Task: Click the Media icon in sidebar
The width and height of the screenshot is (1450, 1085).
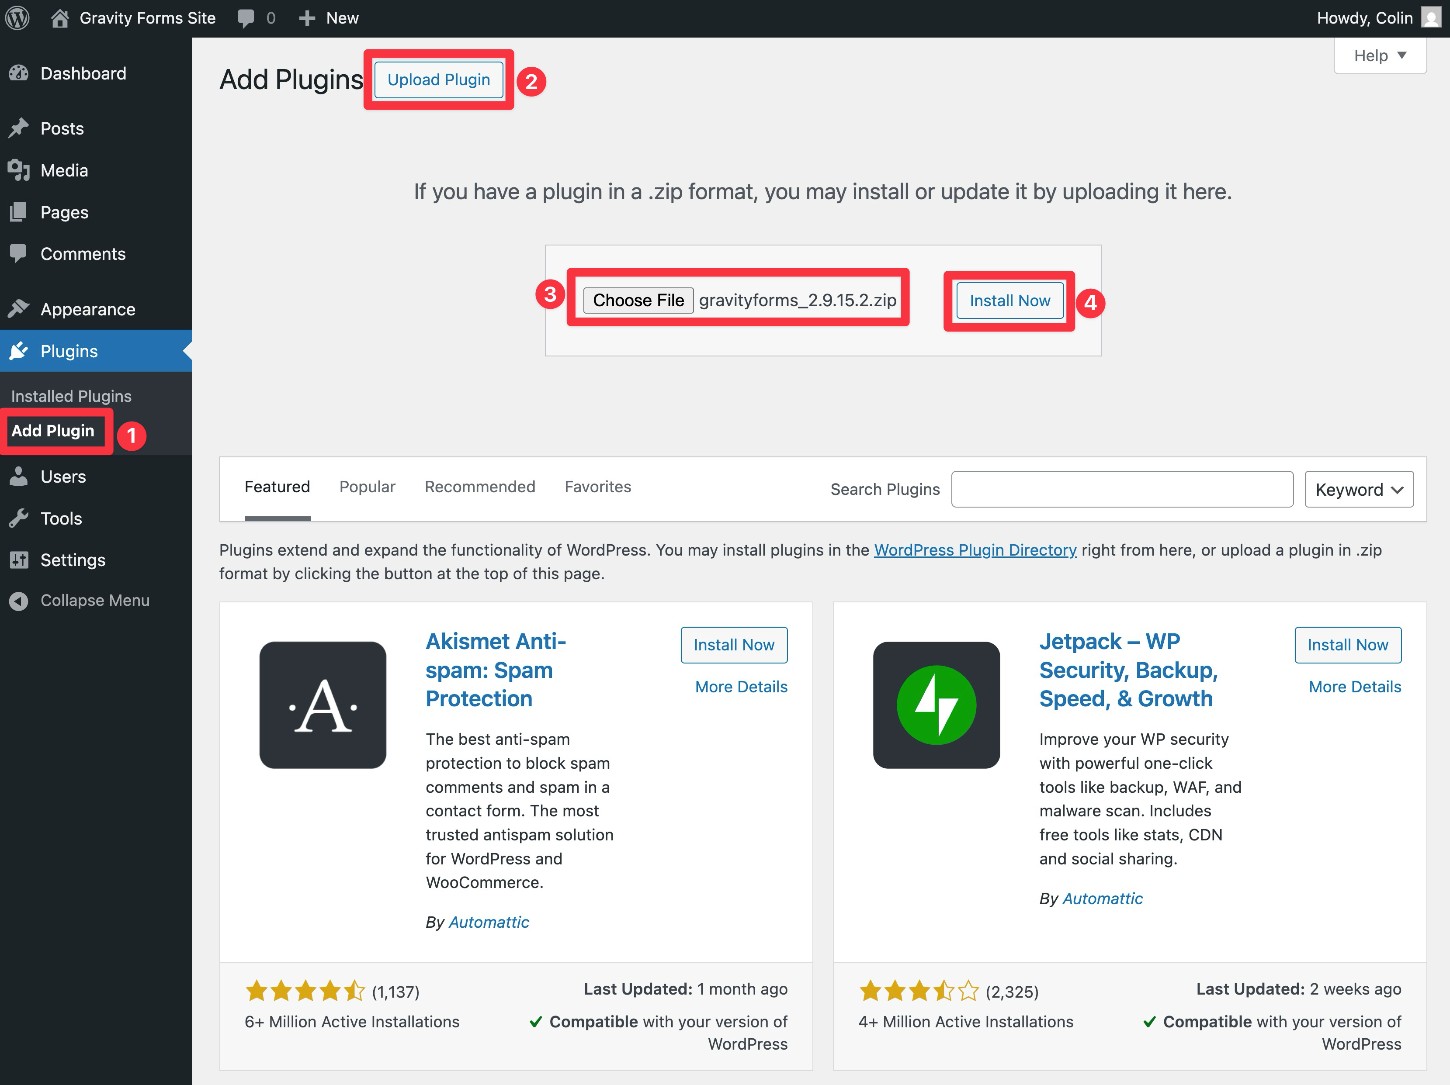Action: tap(18, 170)
